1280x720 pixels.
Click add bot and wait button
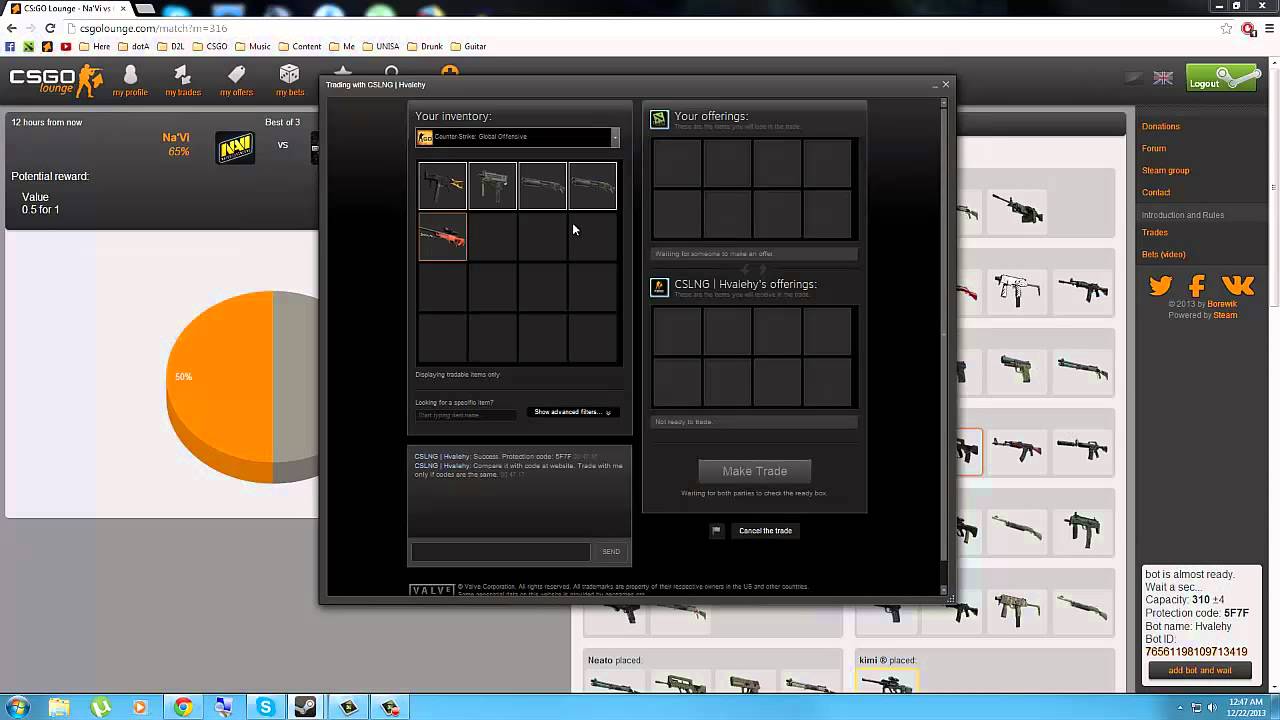(1200, 671)
